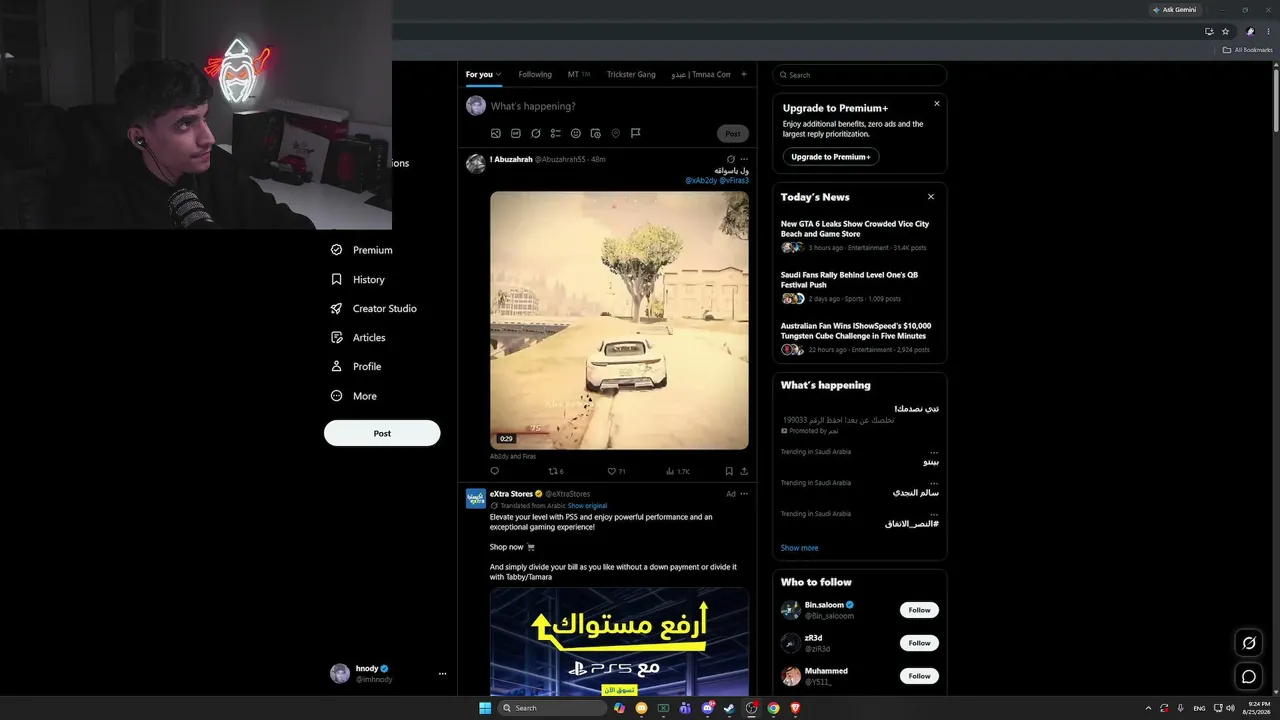Open Profile from the sidebar
This screenshot has height=720, width=1280.
[x=356, y=366]
